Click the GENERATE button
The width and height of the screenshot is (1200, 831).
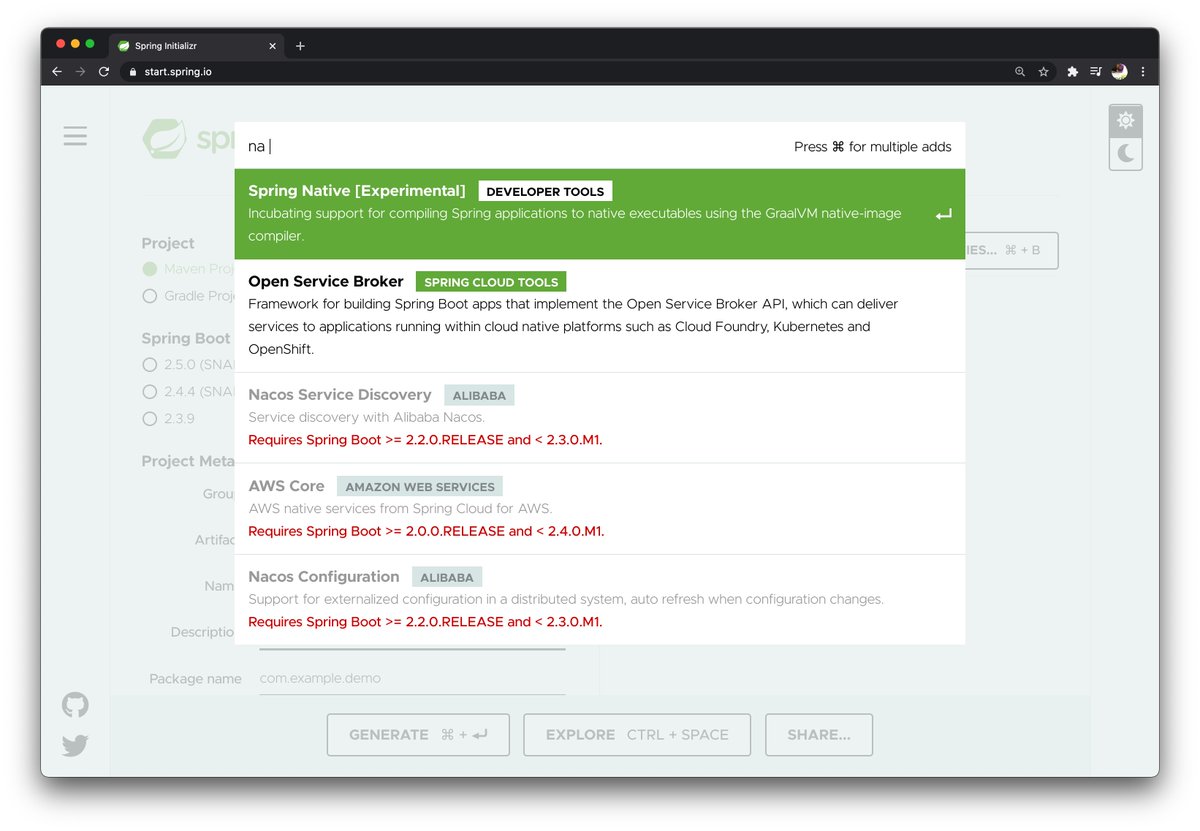pos(418,735)
